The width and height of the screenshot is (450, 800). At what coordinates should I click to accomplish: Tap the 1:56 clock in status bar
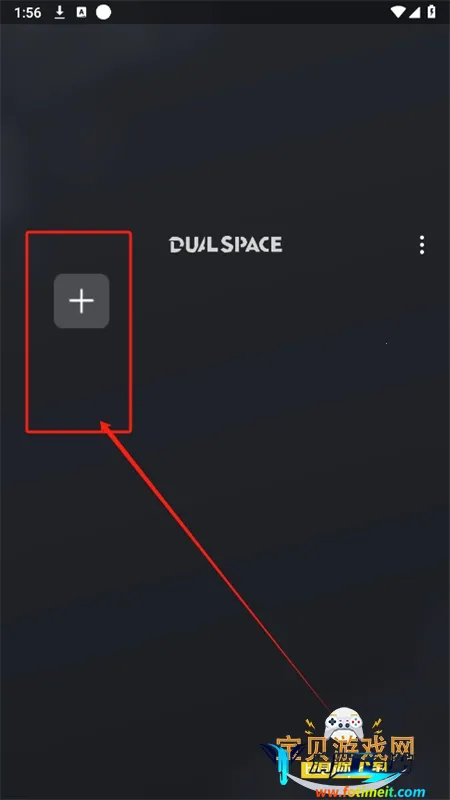pyautogui.click(x=28, y=13)
